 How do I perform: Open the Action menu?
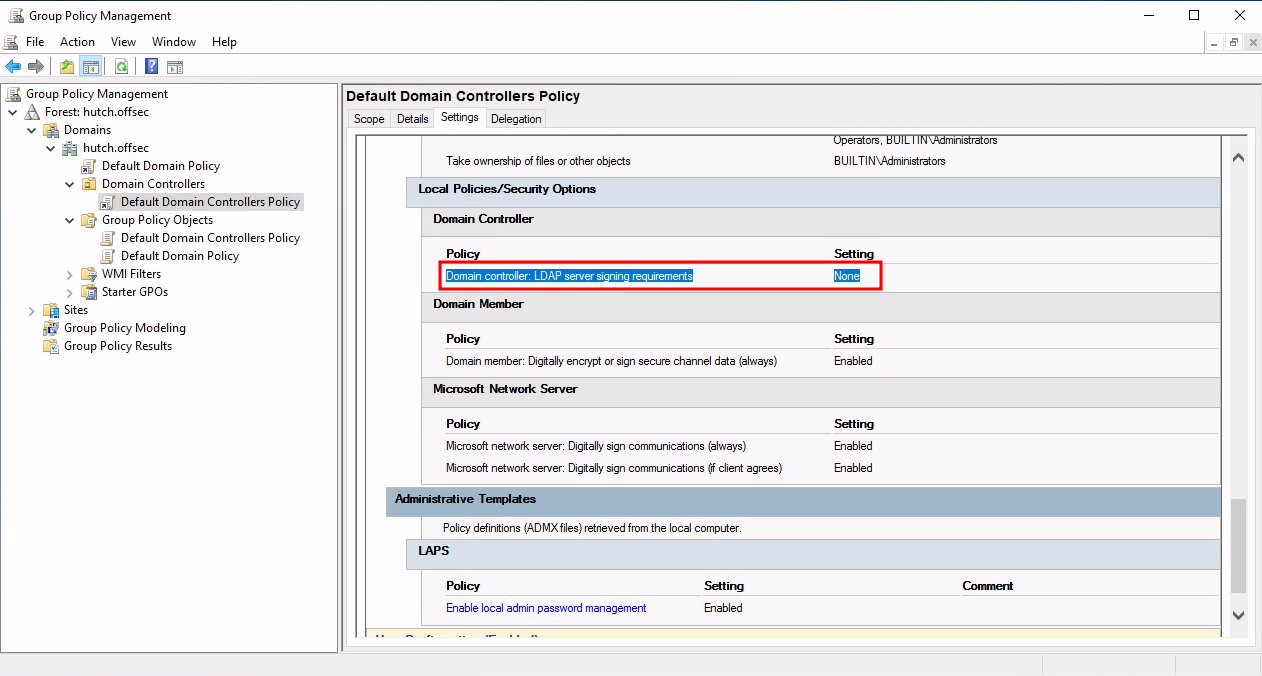click(x=77, y=42)
